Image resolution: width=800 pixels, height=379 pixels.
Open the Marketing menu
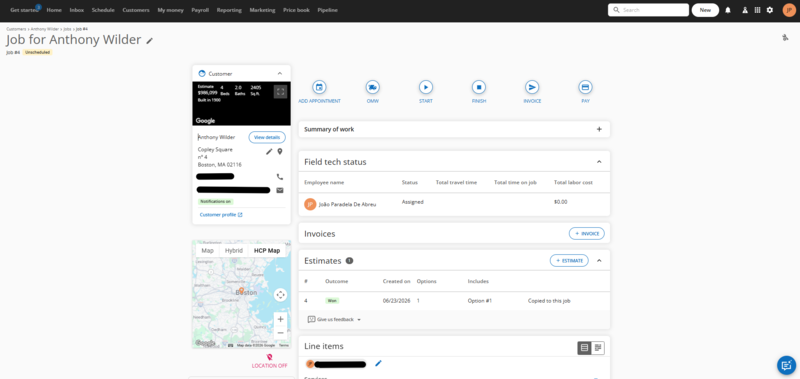point(262,10)
